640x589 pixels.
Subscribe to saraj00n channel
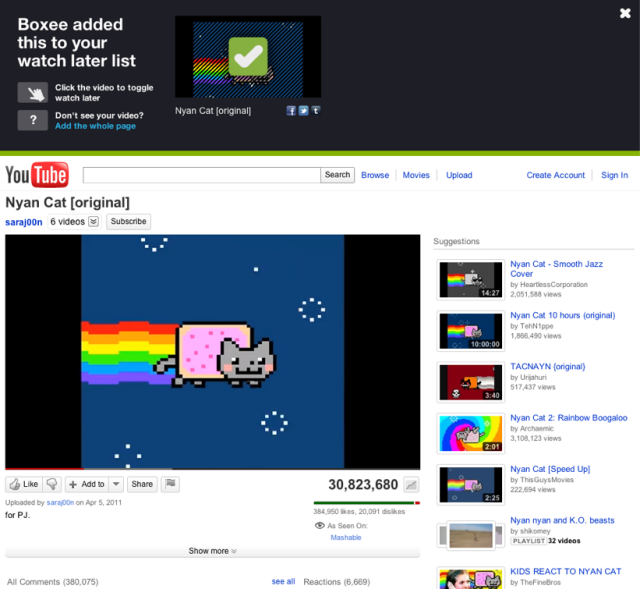click(x=129, y=222)
